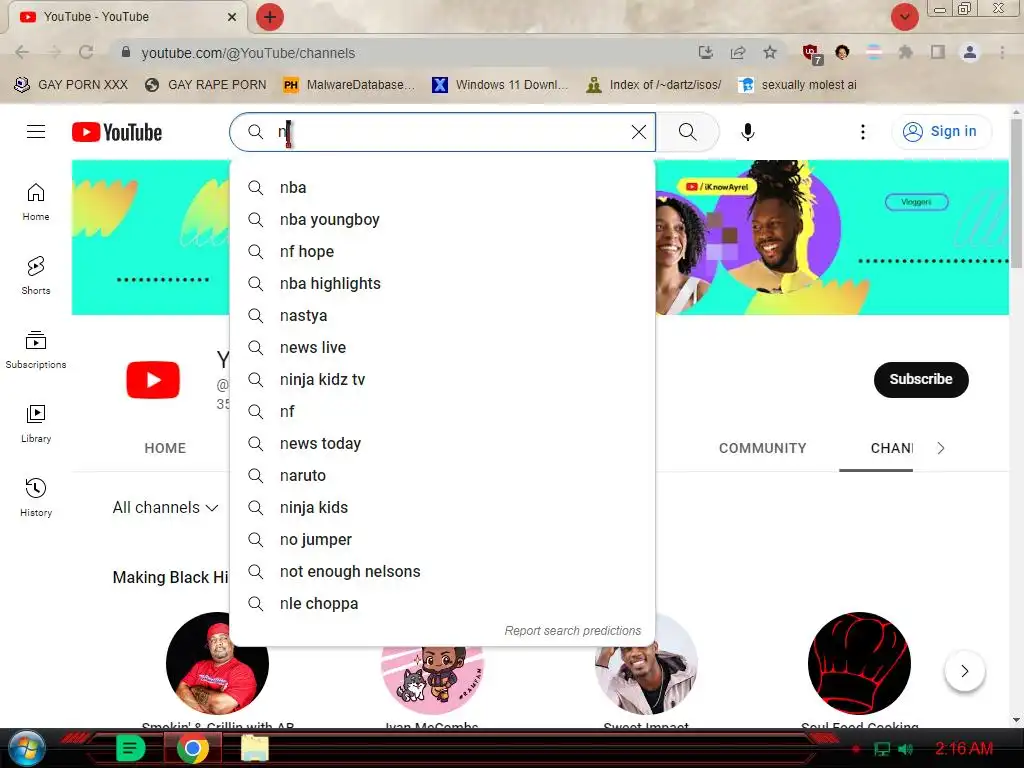Subscribe to the YouTube channel
Screen dimensions: 1024x768
click(x=921, y=379)
